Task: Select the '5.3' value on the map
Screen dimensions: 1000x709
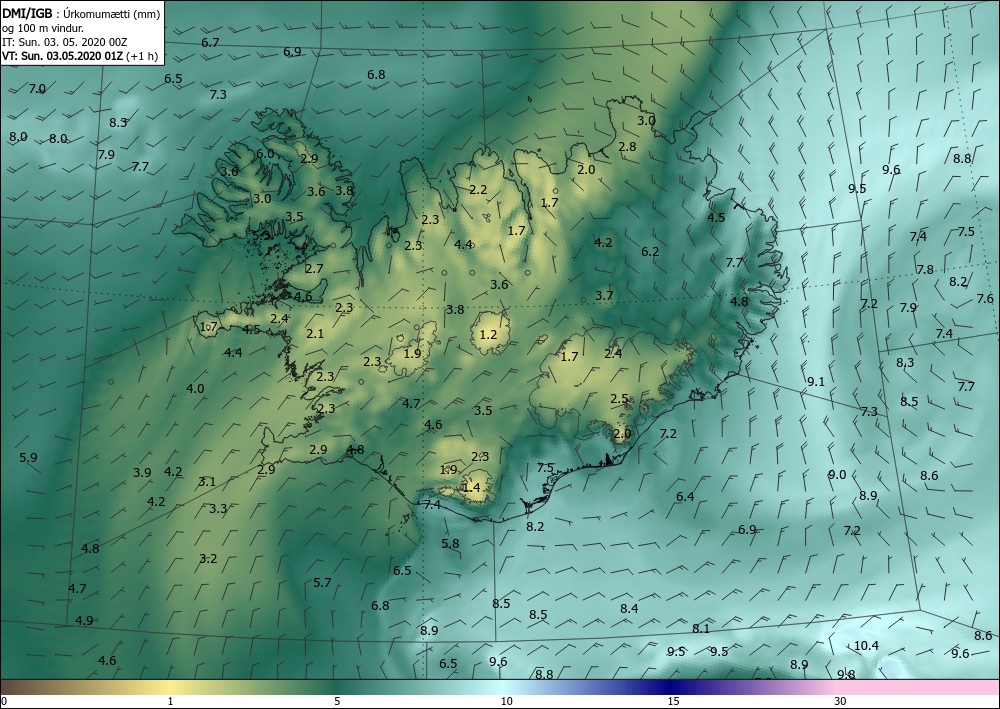Action: 261,235
